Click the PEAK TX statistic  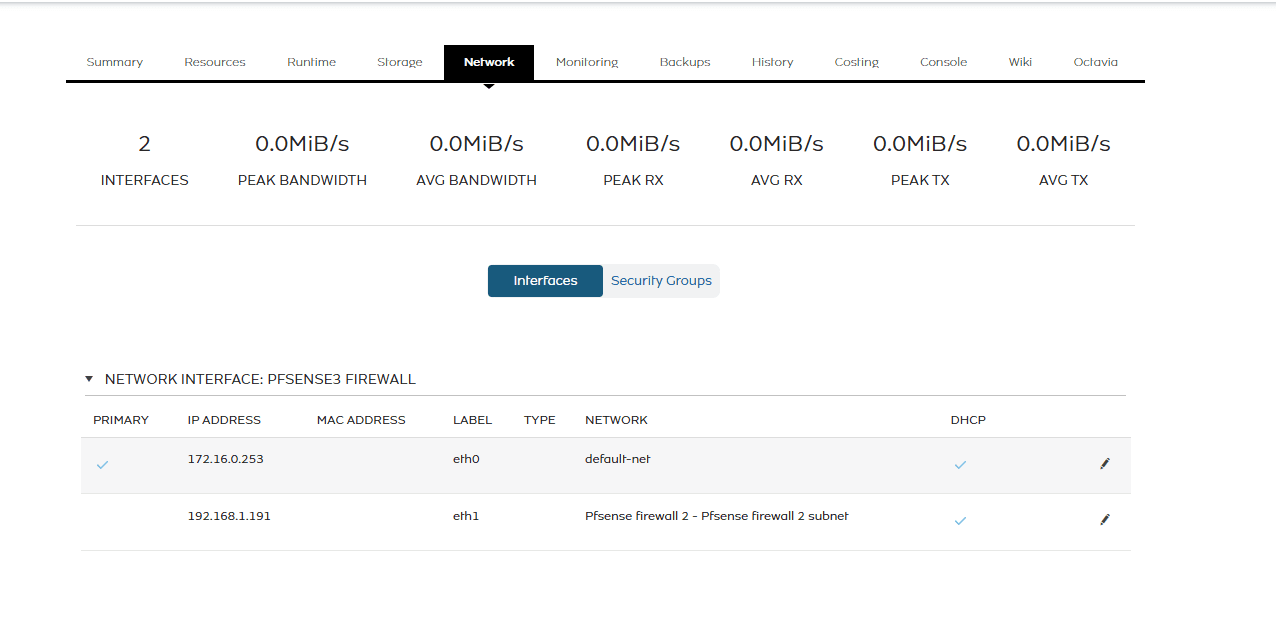[x=920, y=161]
